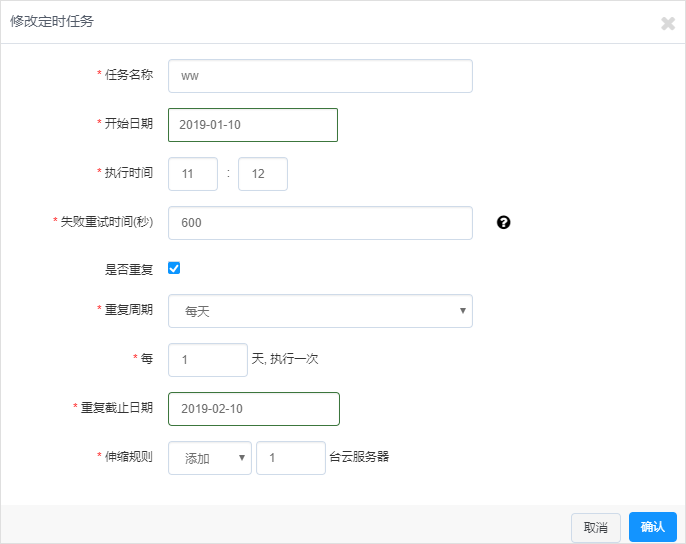This screenshot has height=544, width=686.
Task: Click the 是否重复 label text
Action: point(129,269)
